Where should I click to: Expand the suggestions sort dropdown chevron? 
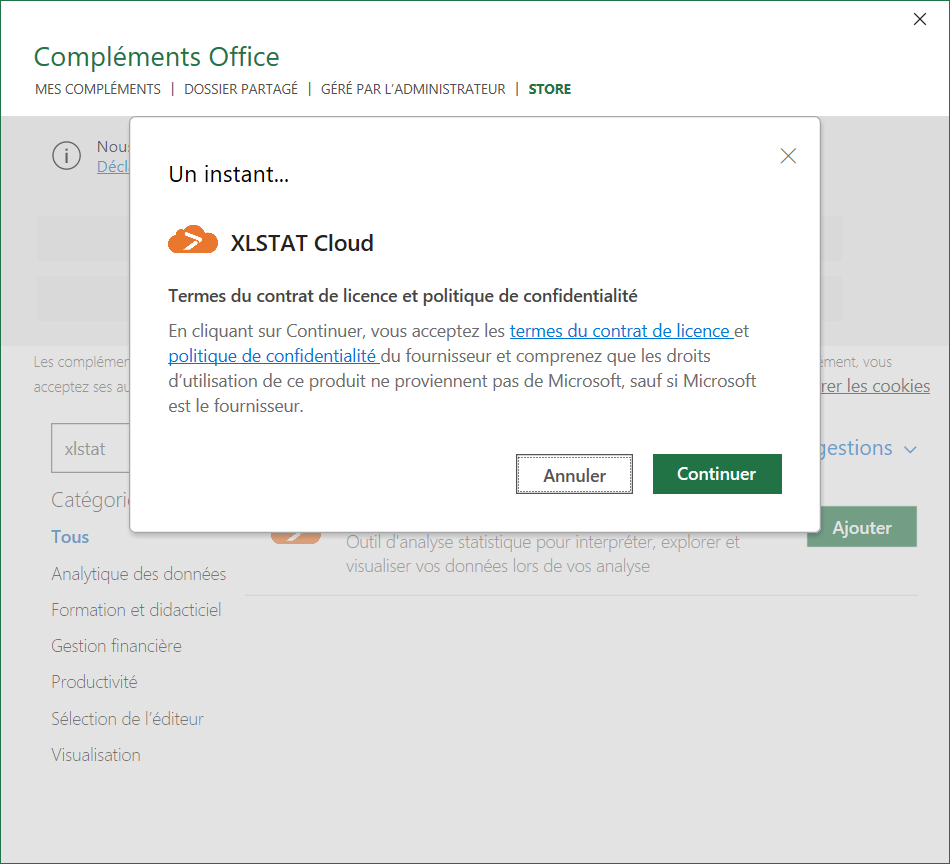[x=910, y=450]
